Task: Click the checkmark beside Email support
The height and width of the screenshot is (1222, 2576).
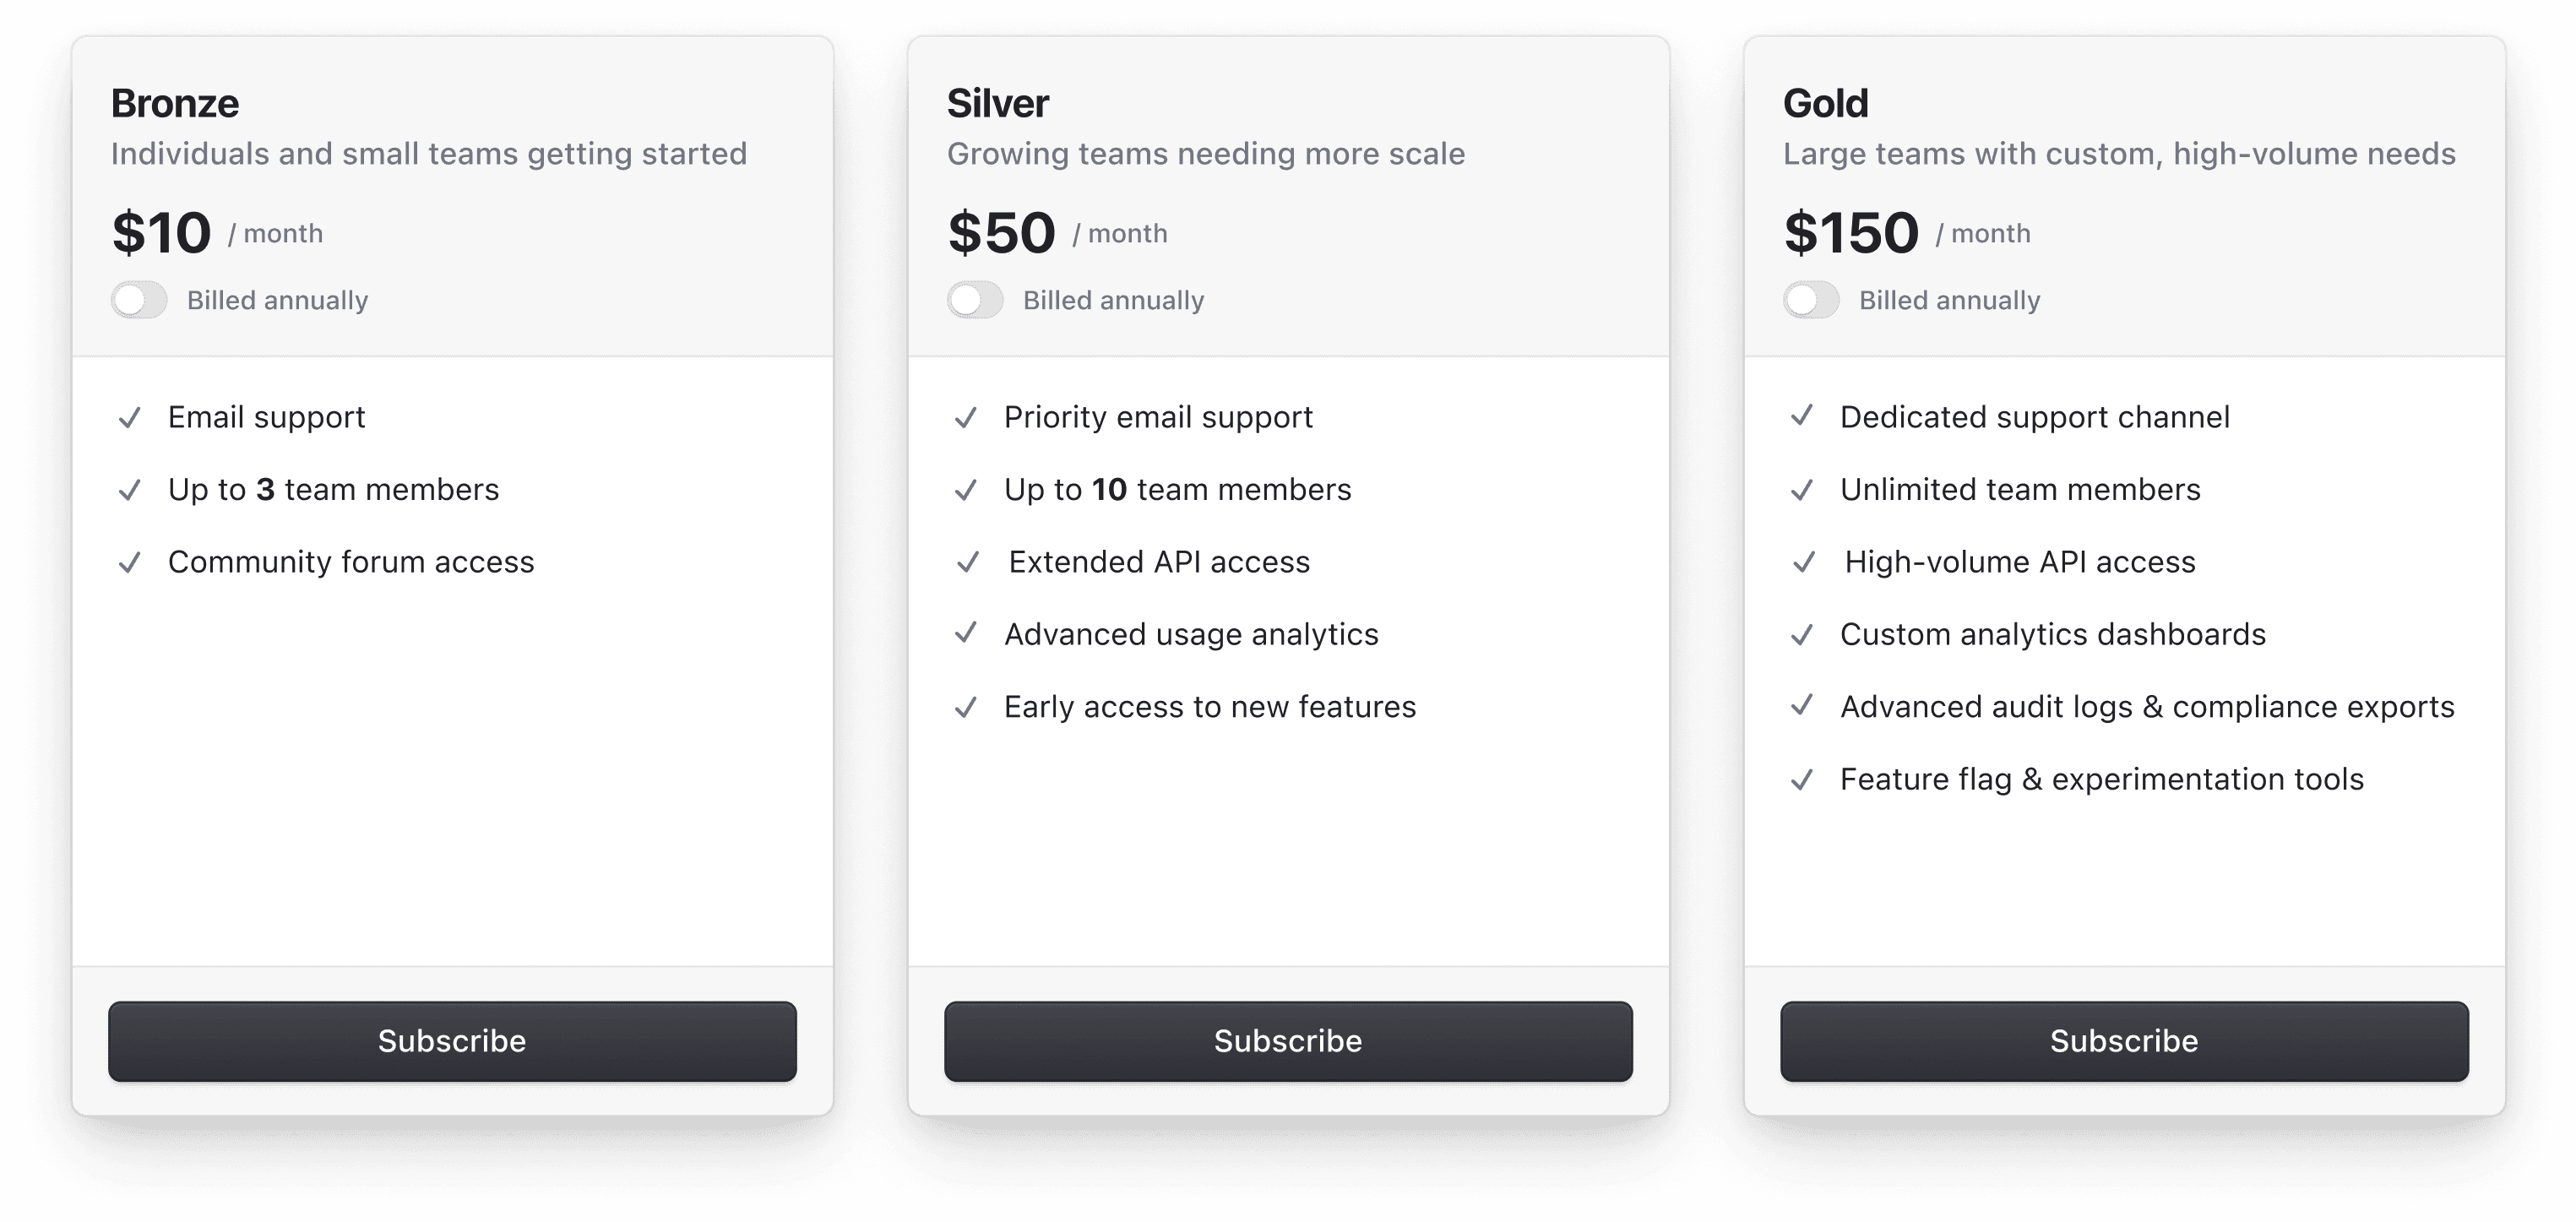Action: click(130, 418)
